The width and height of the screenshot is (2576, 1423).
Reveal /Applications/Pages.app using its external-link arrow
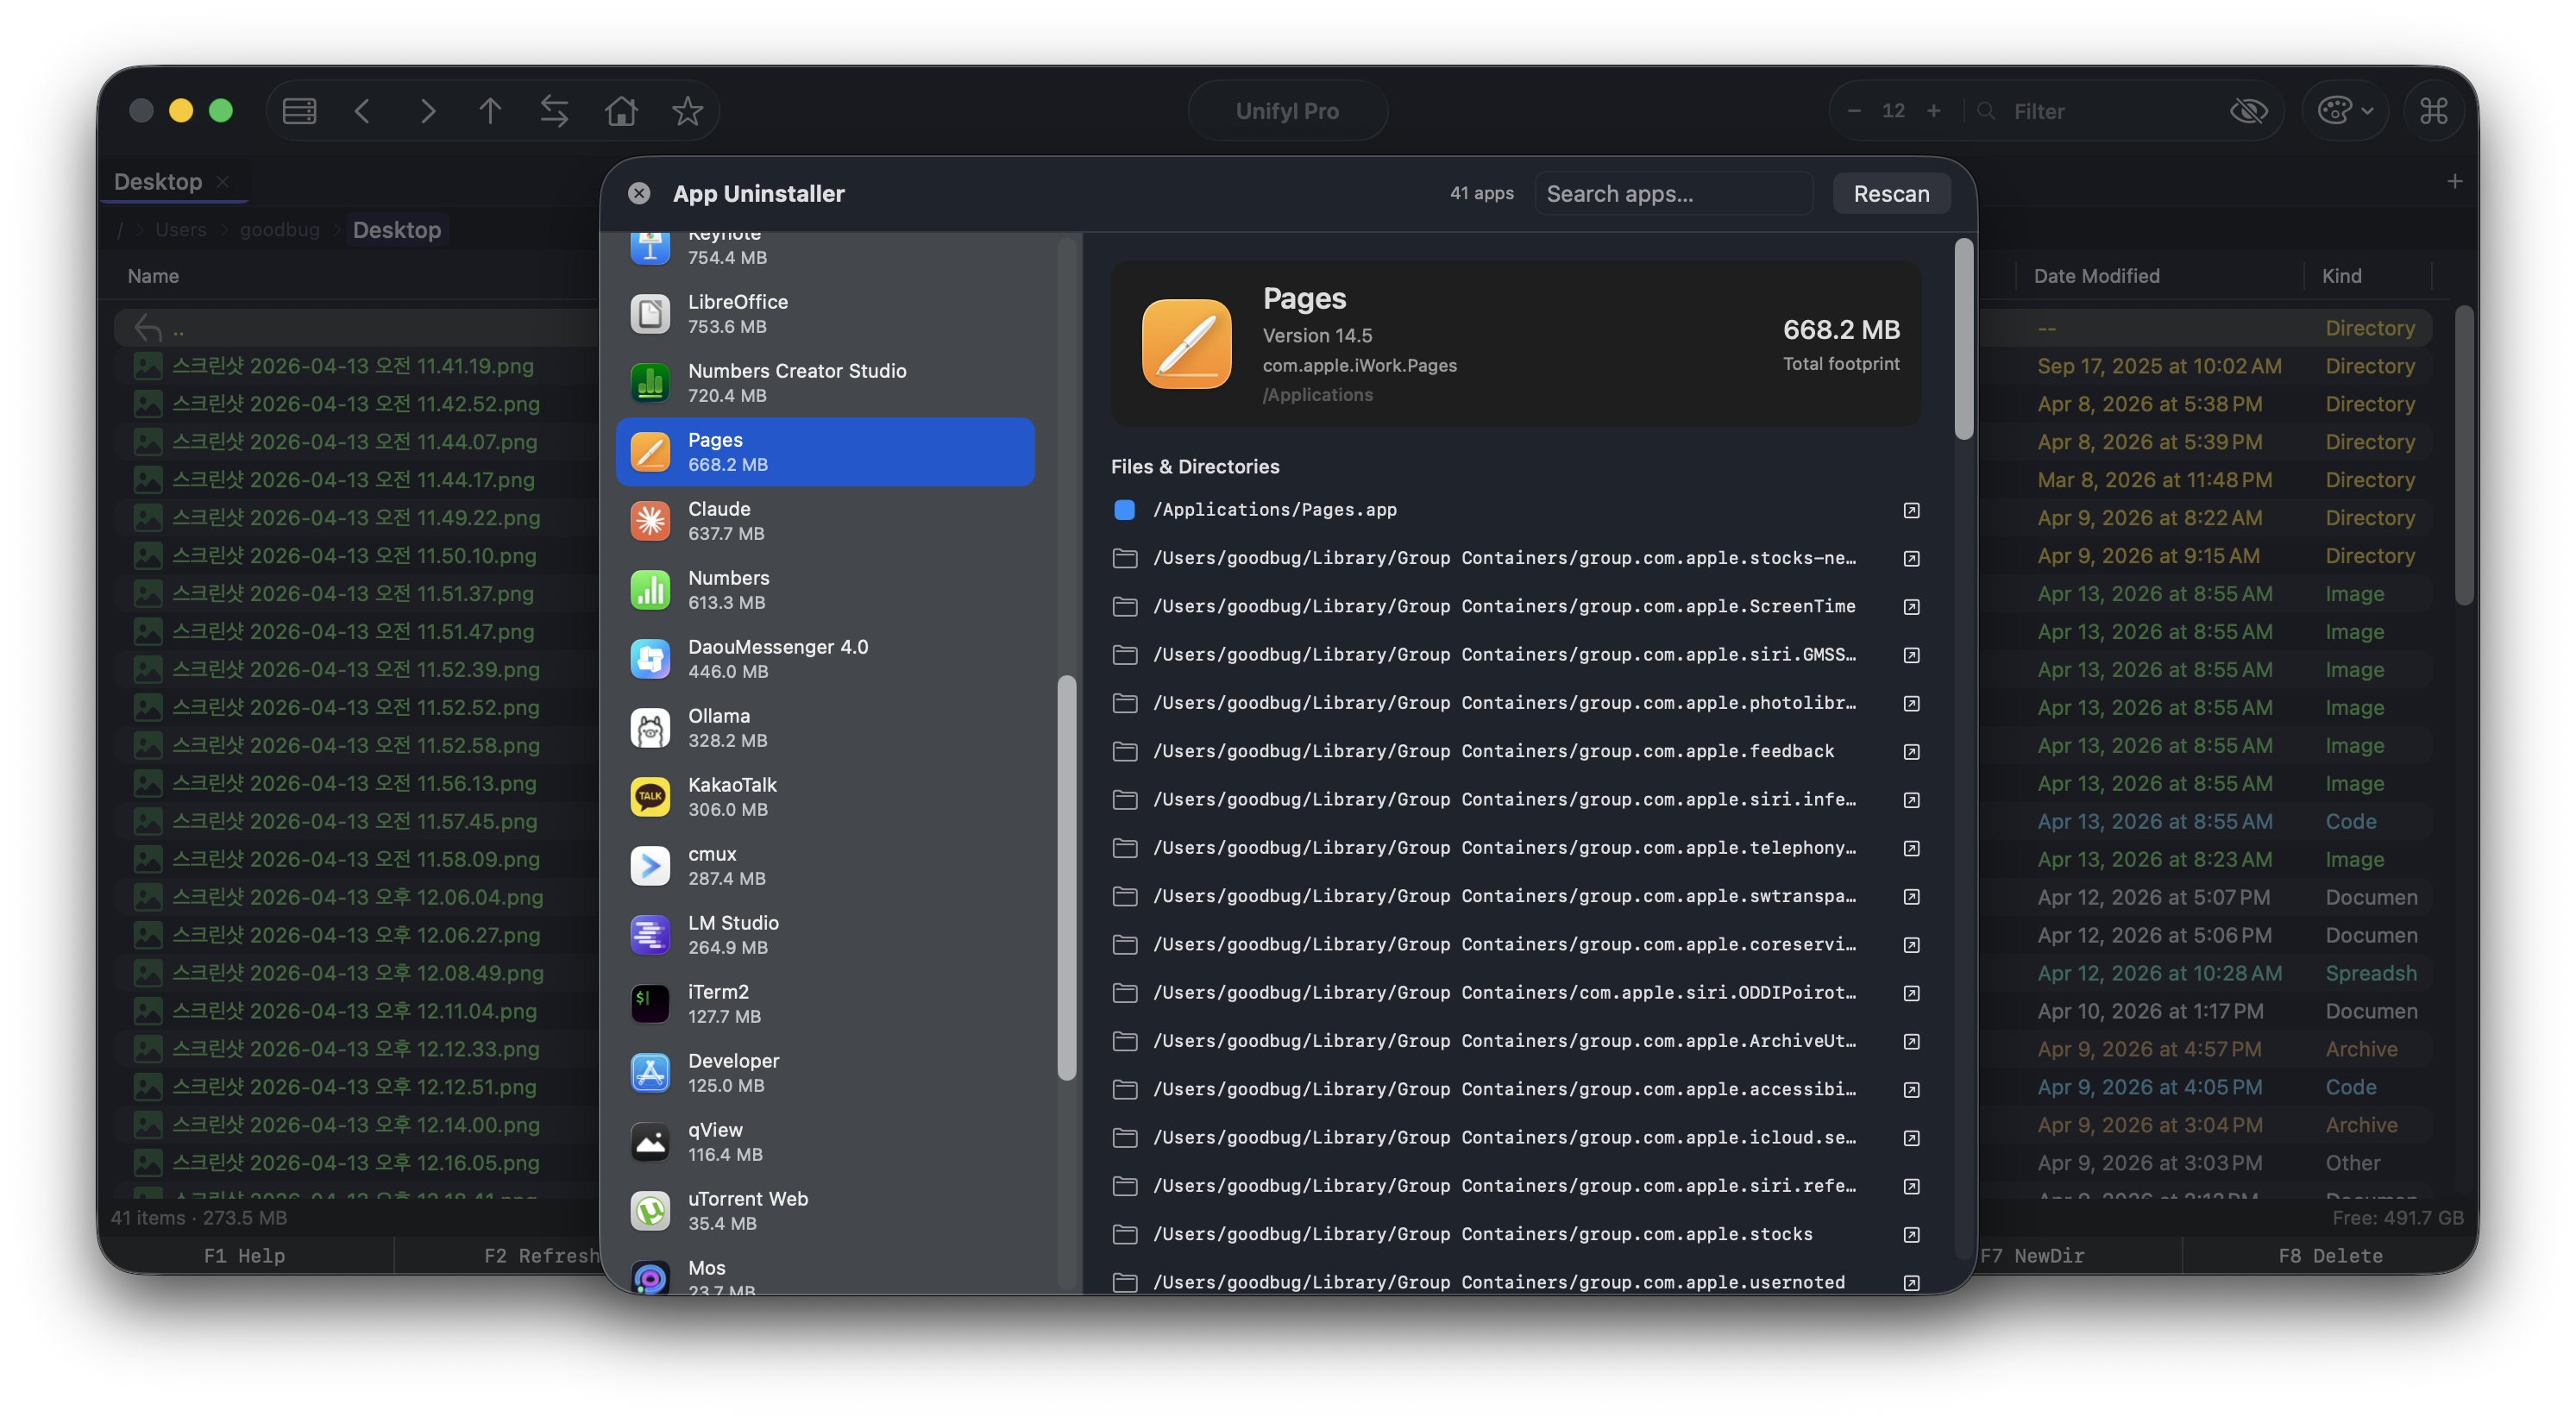(1911, 510)
